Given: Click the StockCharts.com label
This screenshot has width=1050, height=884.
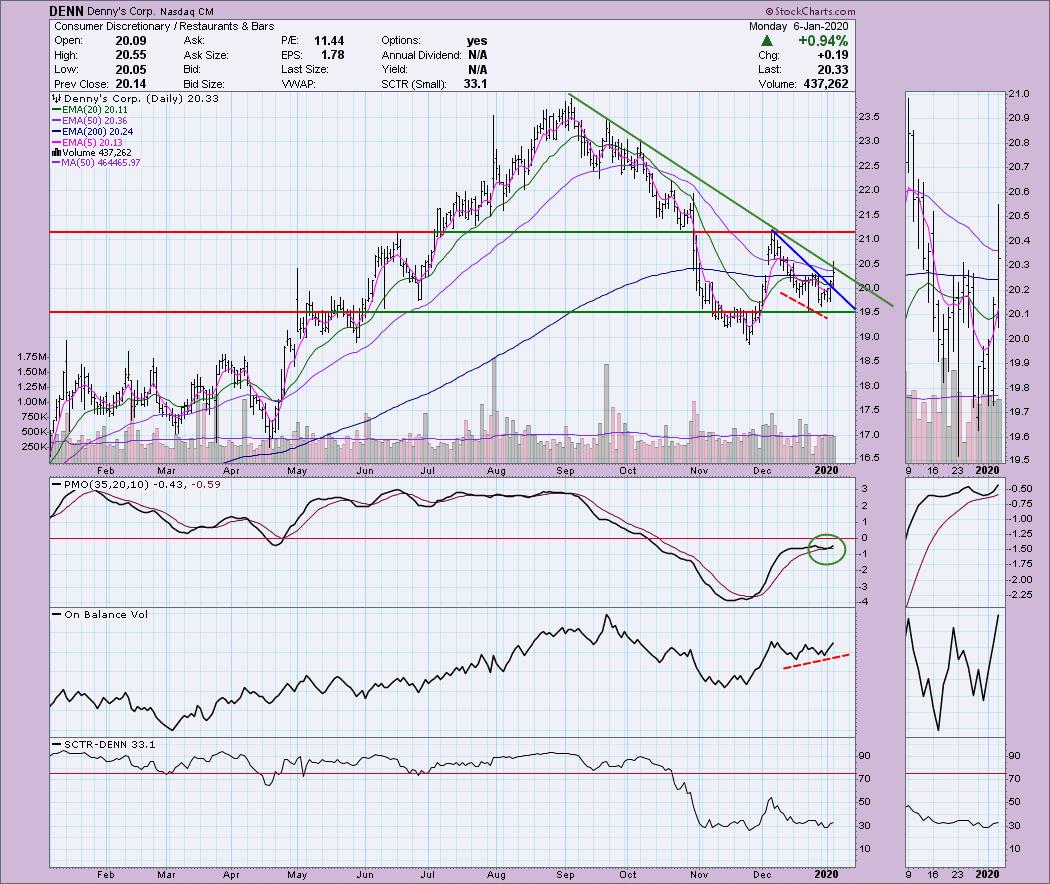Looking at the screenshot, I should point(810,11).
